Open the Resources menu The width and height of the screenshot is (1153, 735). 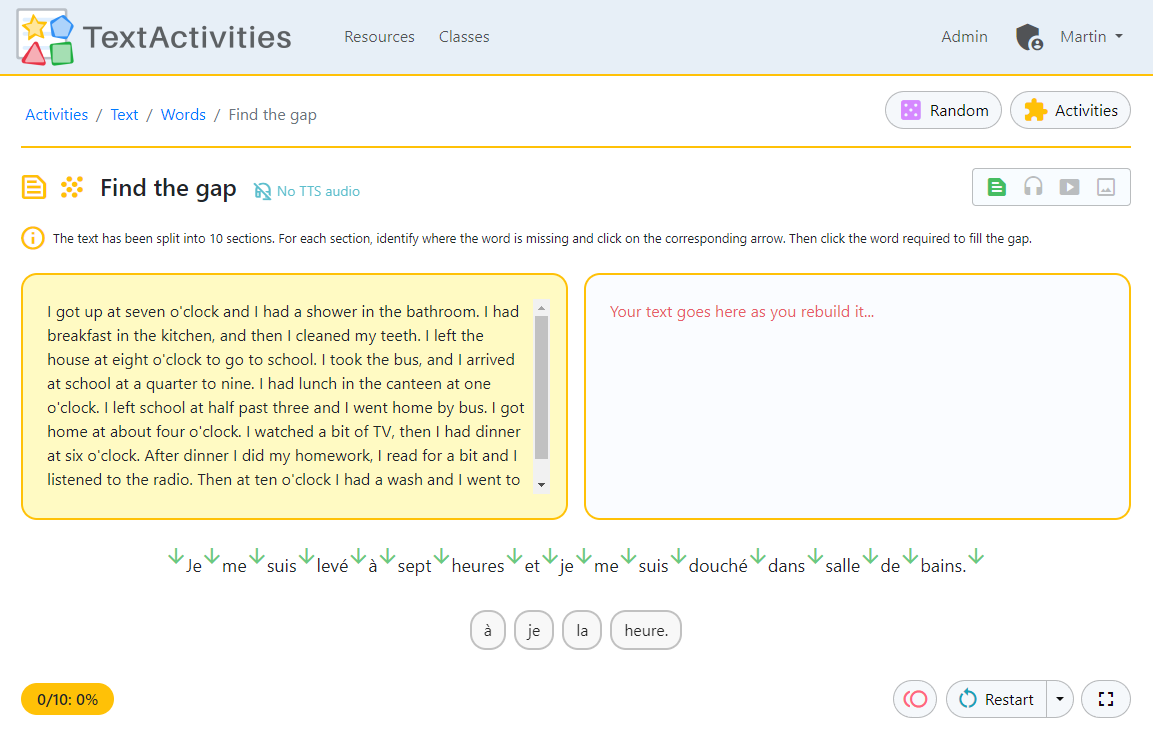379,37
